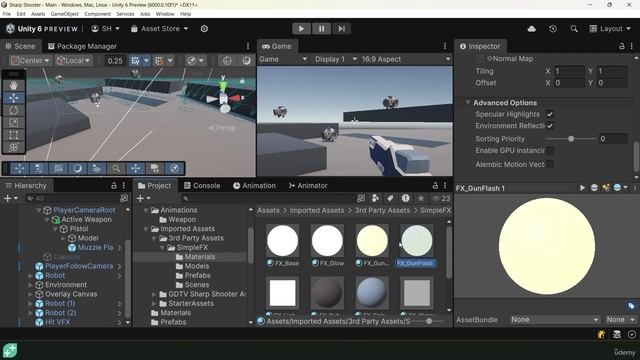Pause the game
Image resolution: width=640 pixels, height=360 pixels.
click(321, 29)
